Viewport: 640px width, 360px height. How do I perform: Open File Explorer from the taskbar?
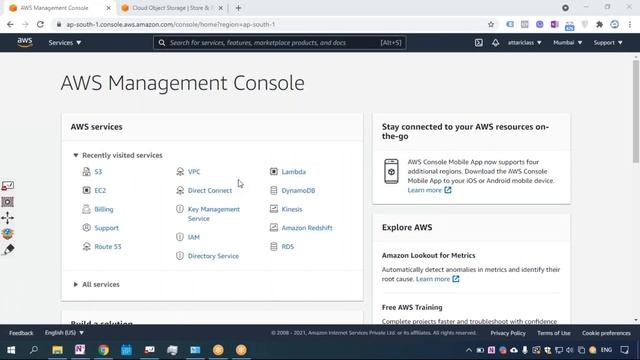tap(57, 350)
